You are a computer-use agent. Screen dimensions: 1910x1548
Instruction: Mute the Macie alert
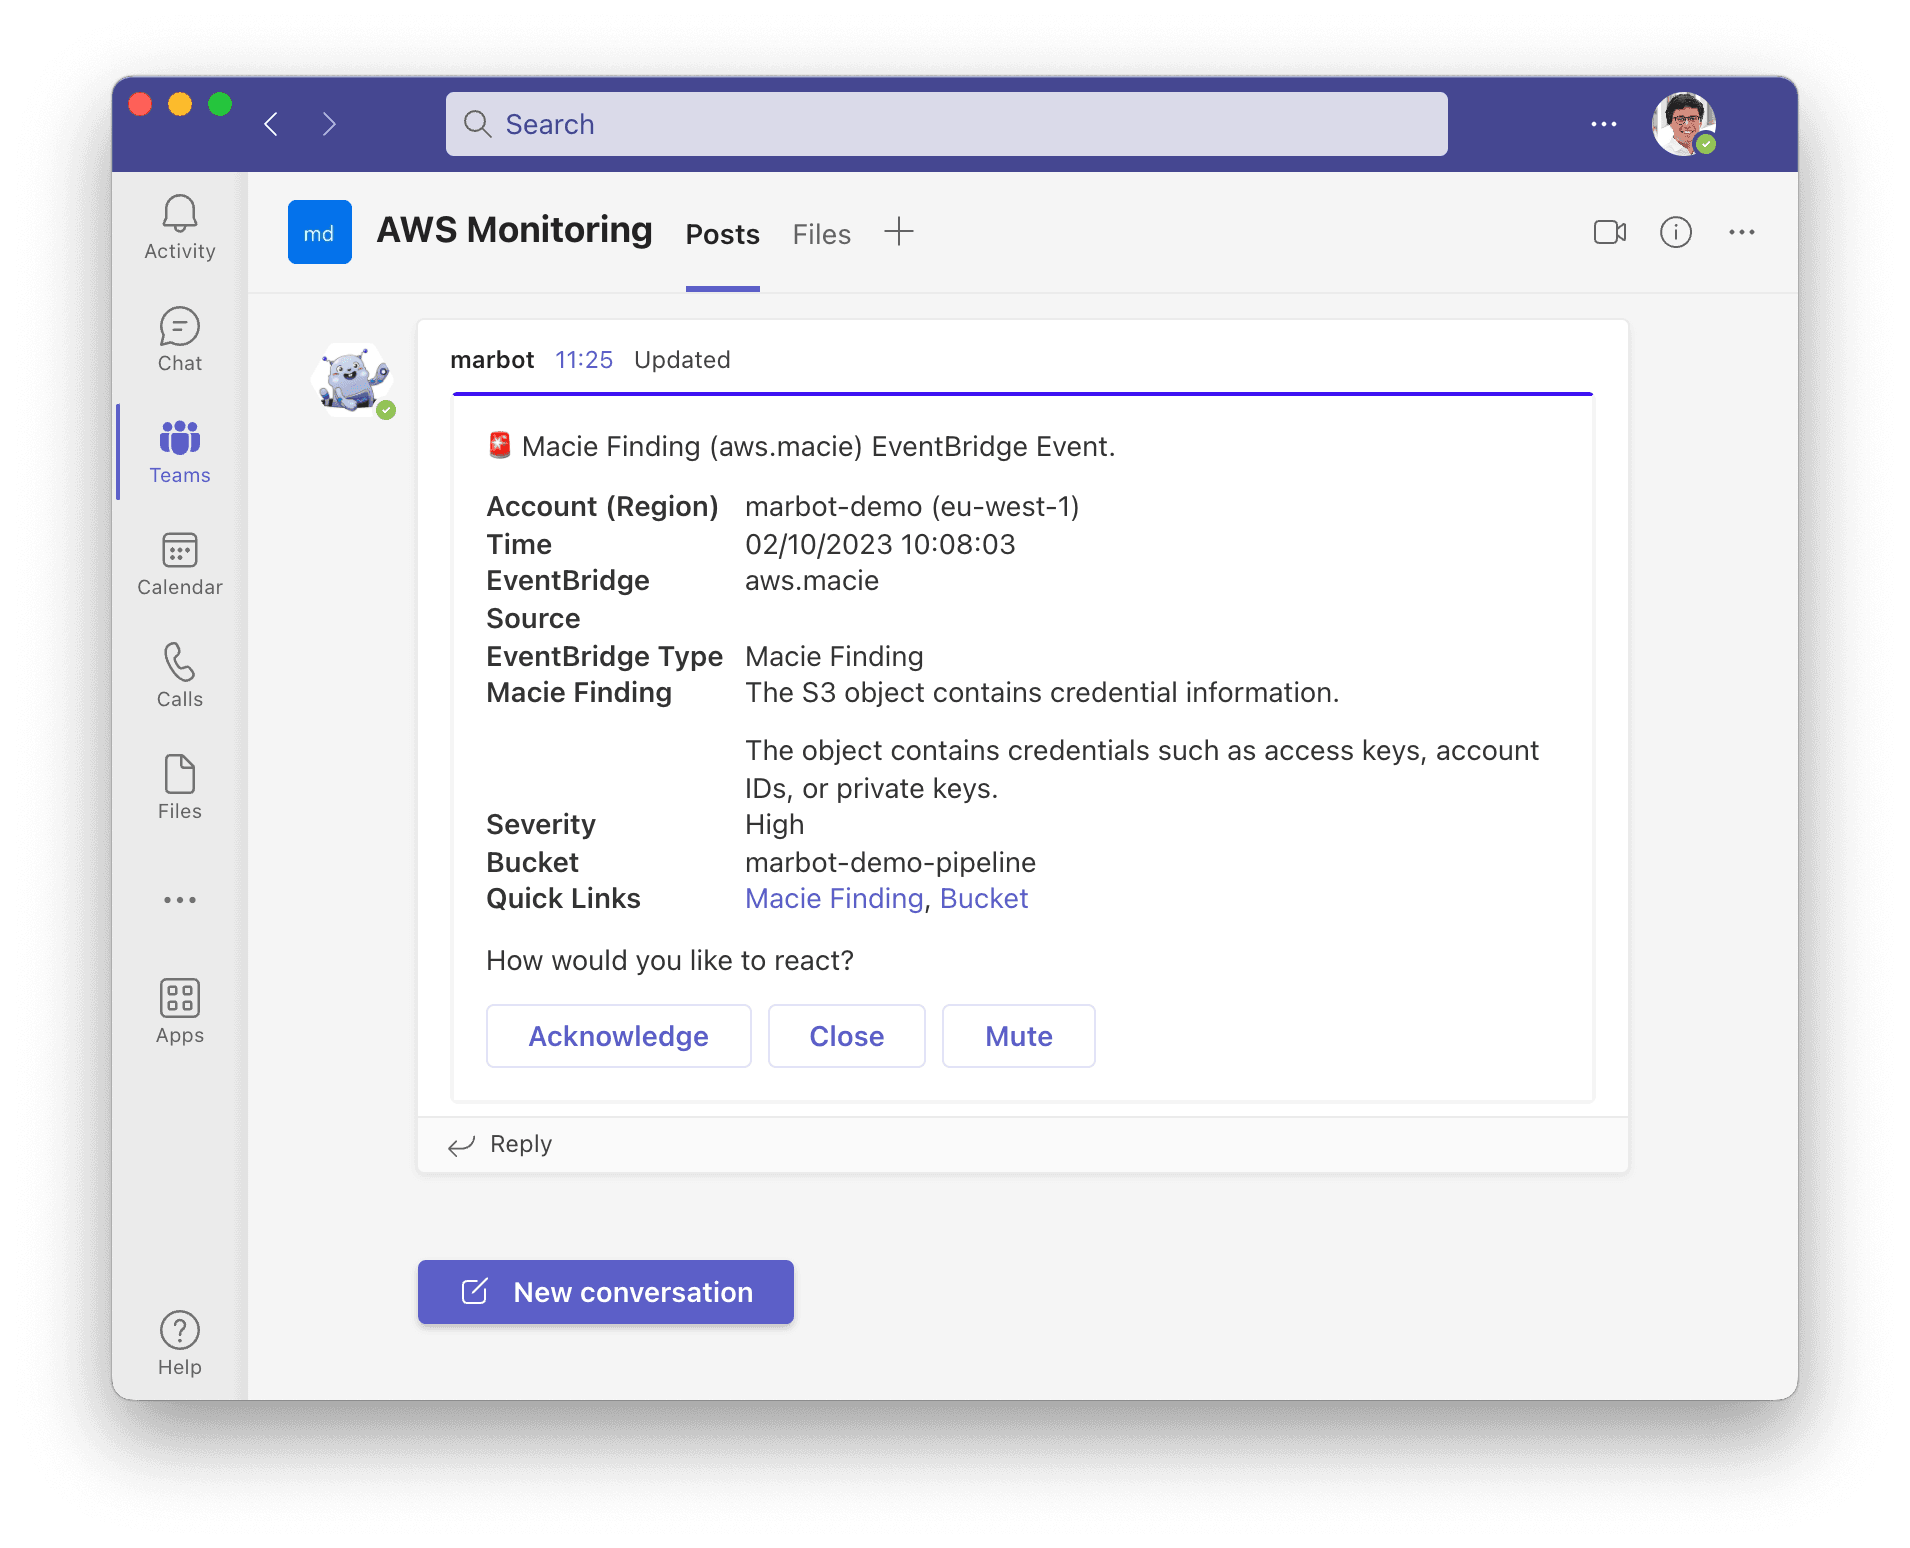(1019, 1036)
